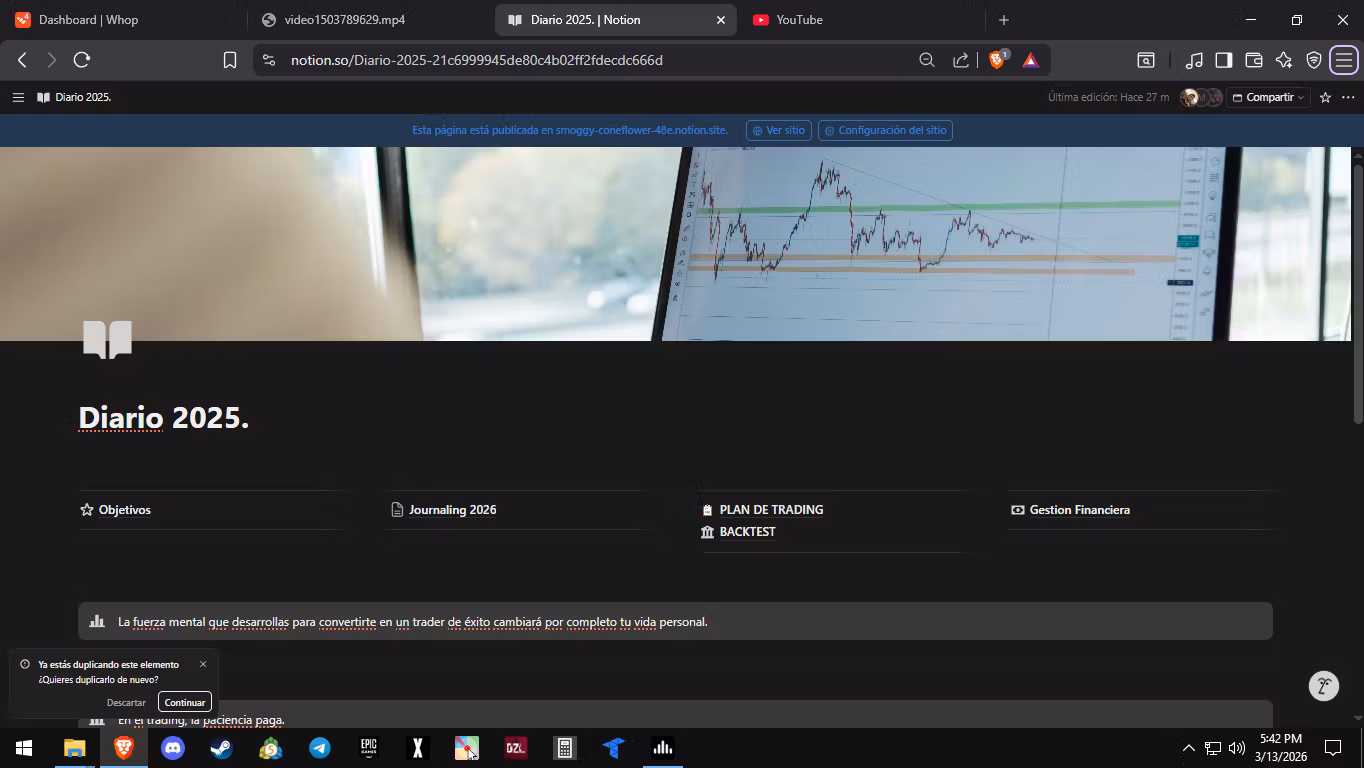Launch the Leo AI sparkle icon
The image size is (1364, 768).
click(1284, 60)
